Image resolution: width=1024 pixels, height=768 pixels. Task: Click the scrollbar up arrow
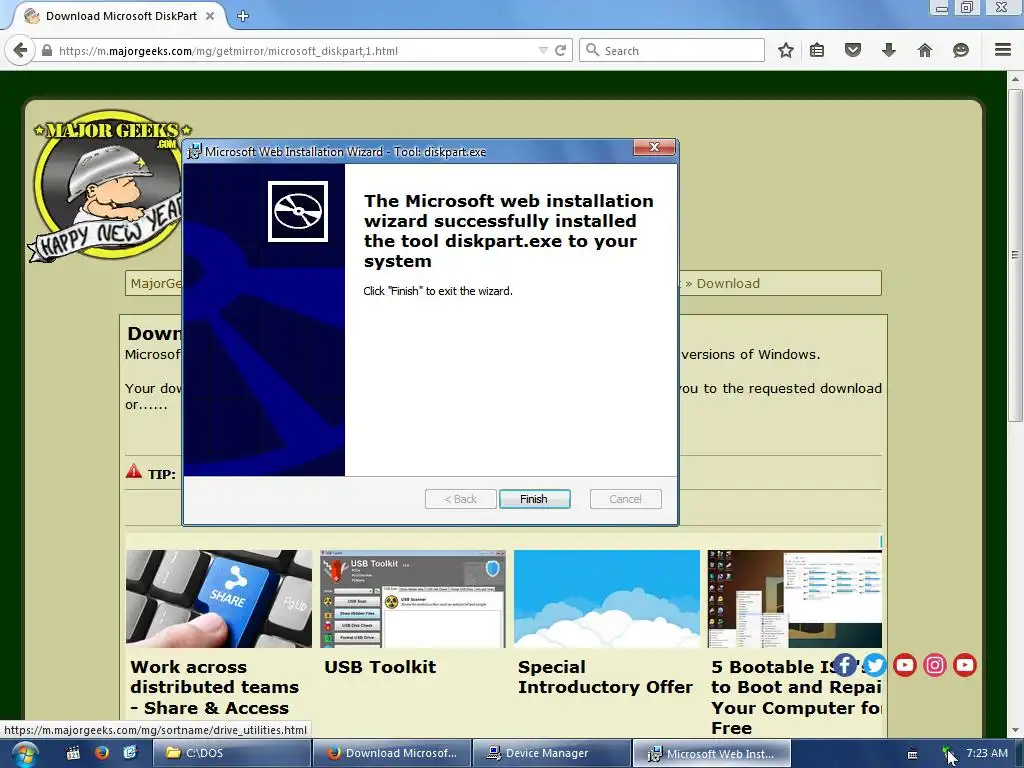(x=1015, y=79)
